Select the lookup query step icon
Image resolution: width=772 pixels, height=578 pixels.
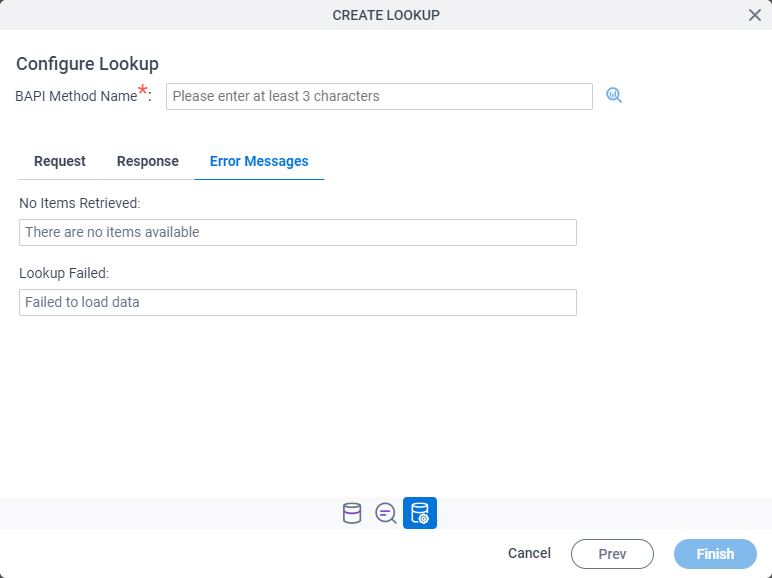[x=386, y=513]
